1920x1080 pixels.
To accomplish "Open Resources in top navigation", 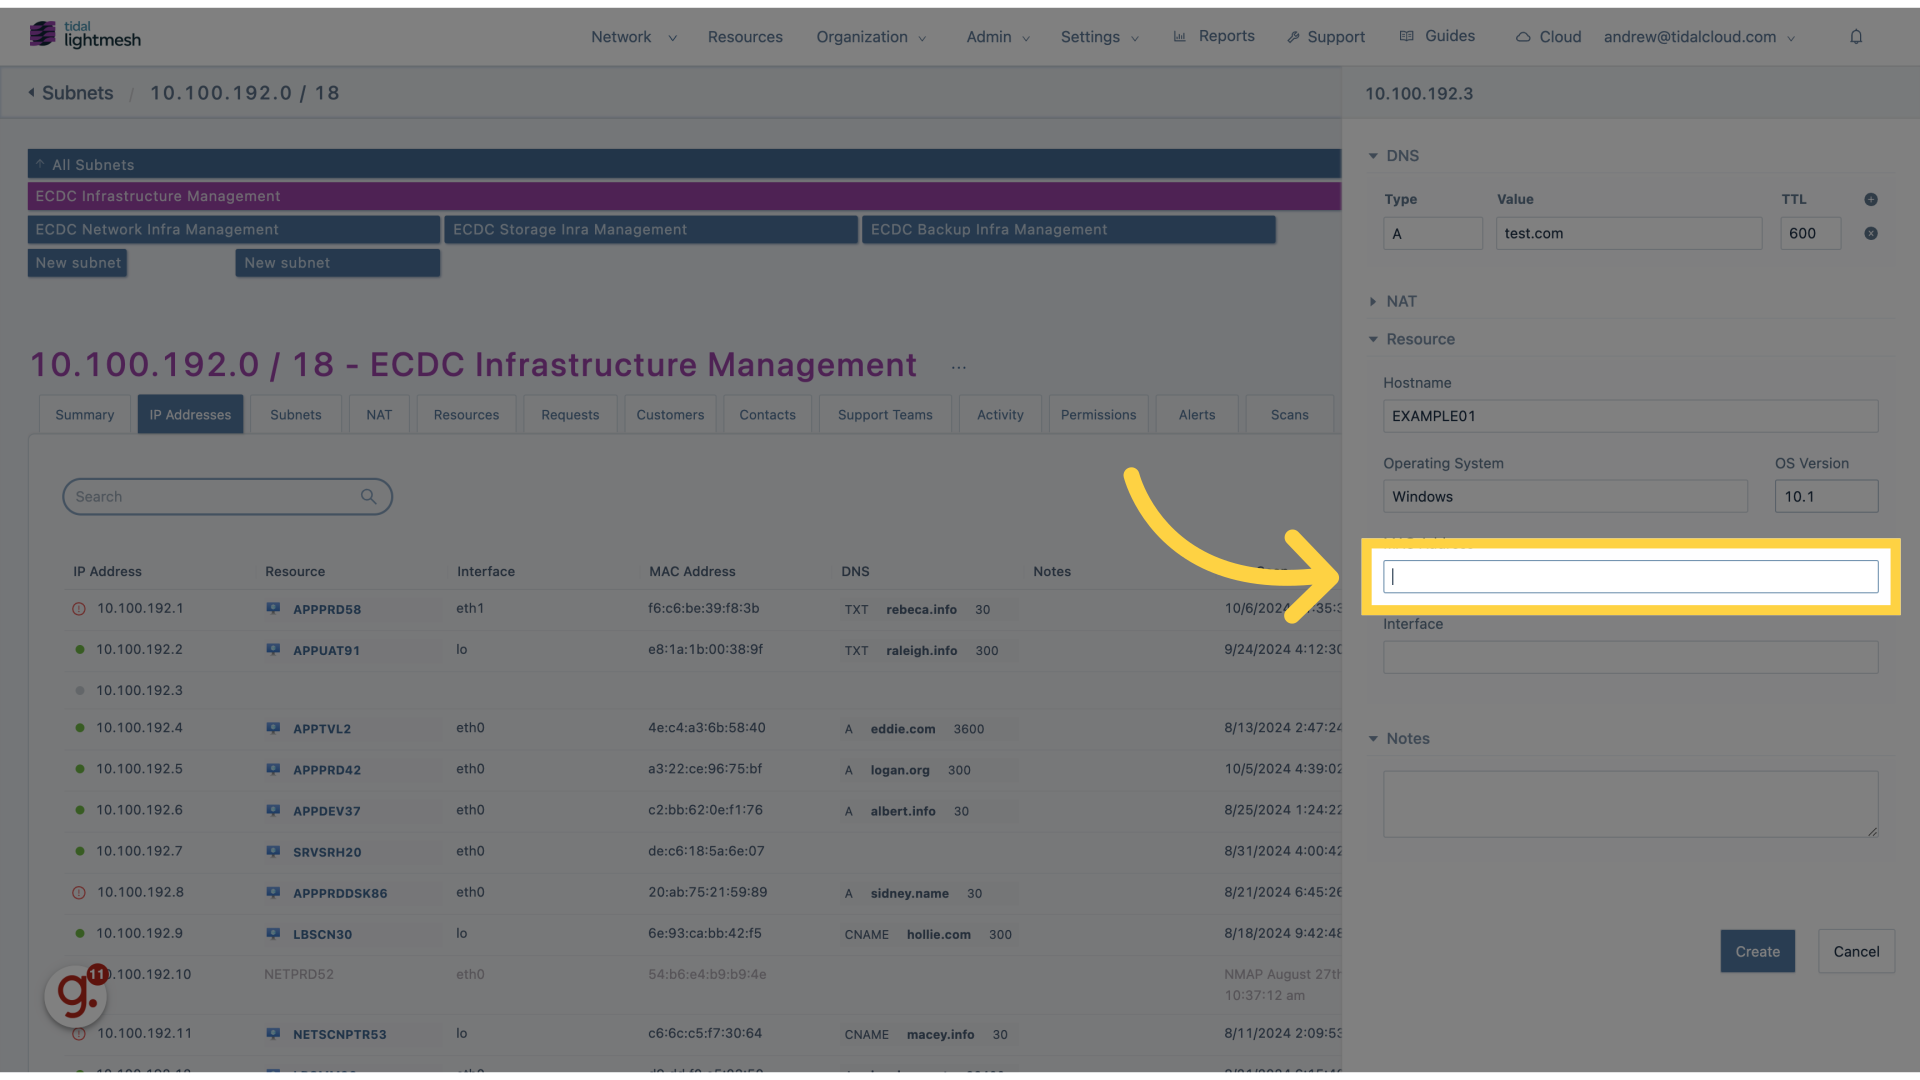I will tap(745, 37).
